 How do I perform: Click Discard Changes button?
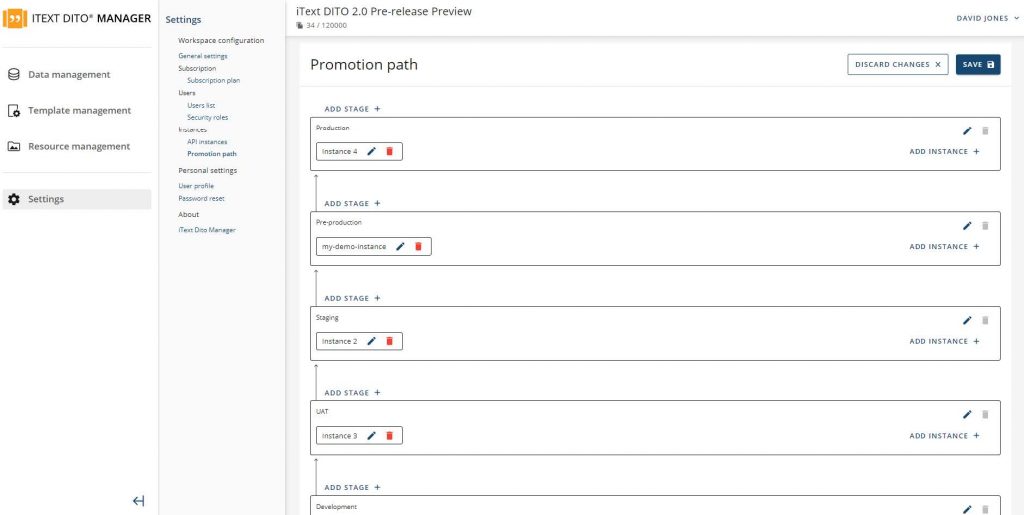pyautogui.click(x=897, y=65)
